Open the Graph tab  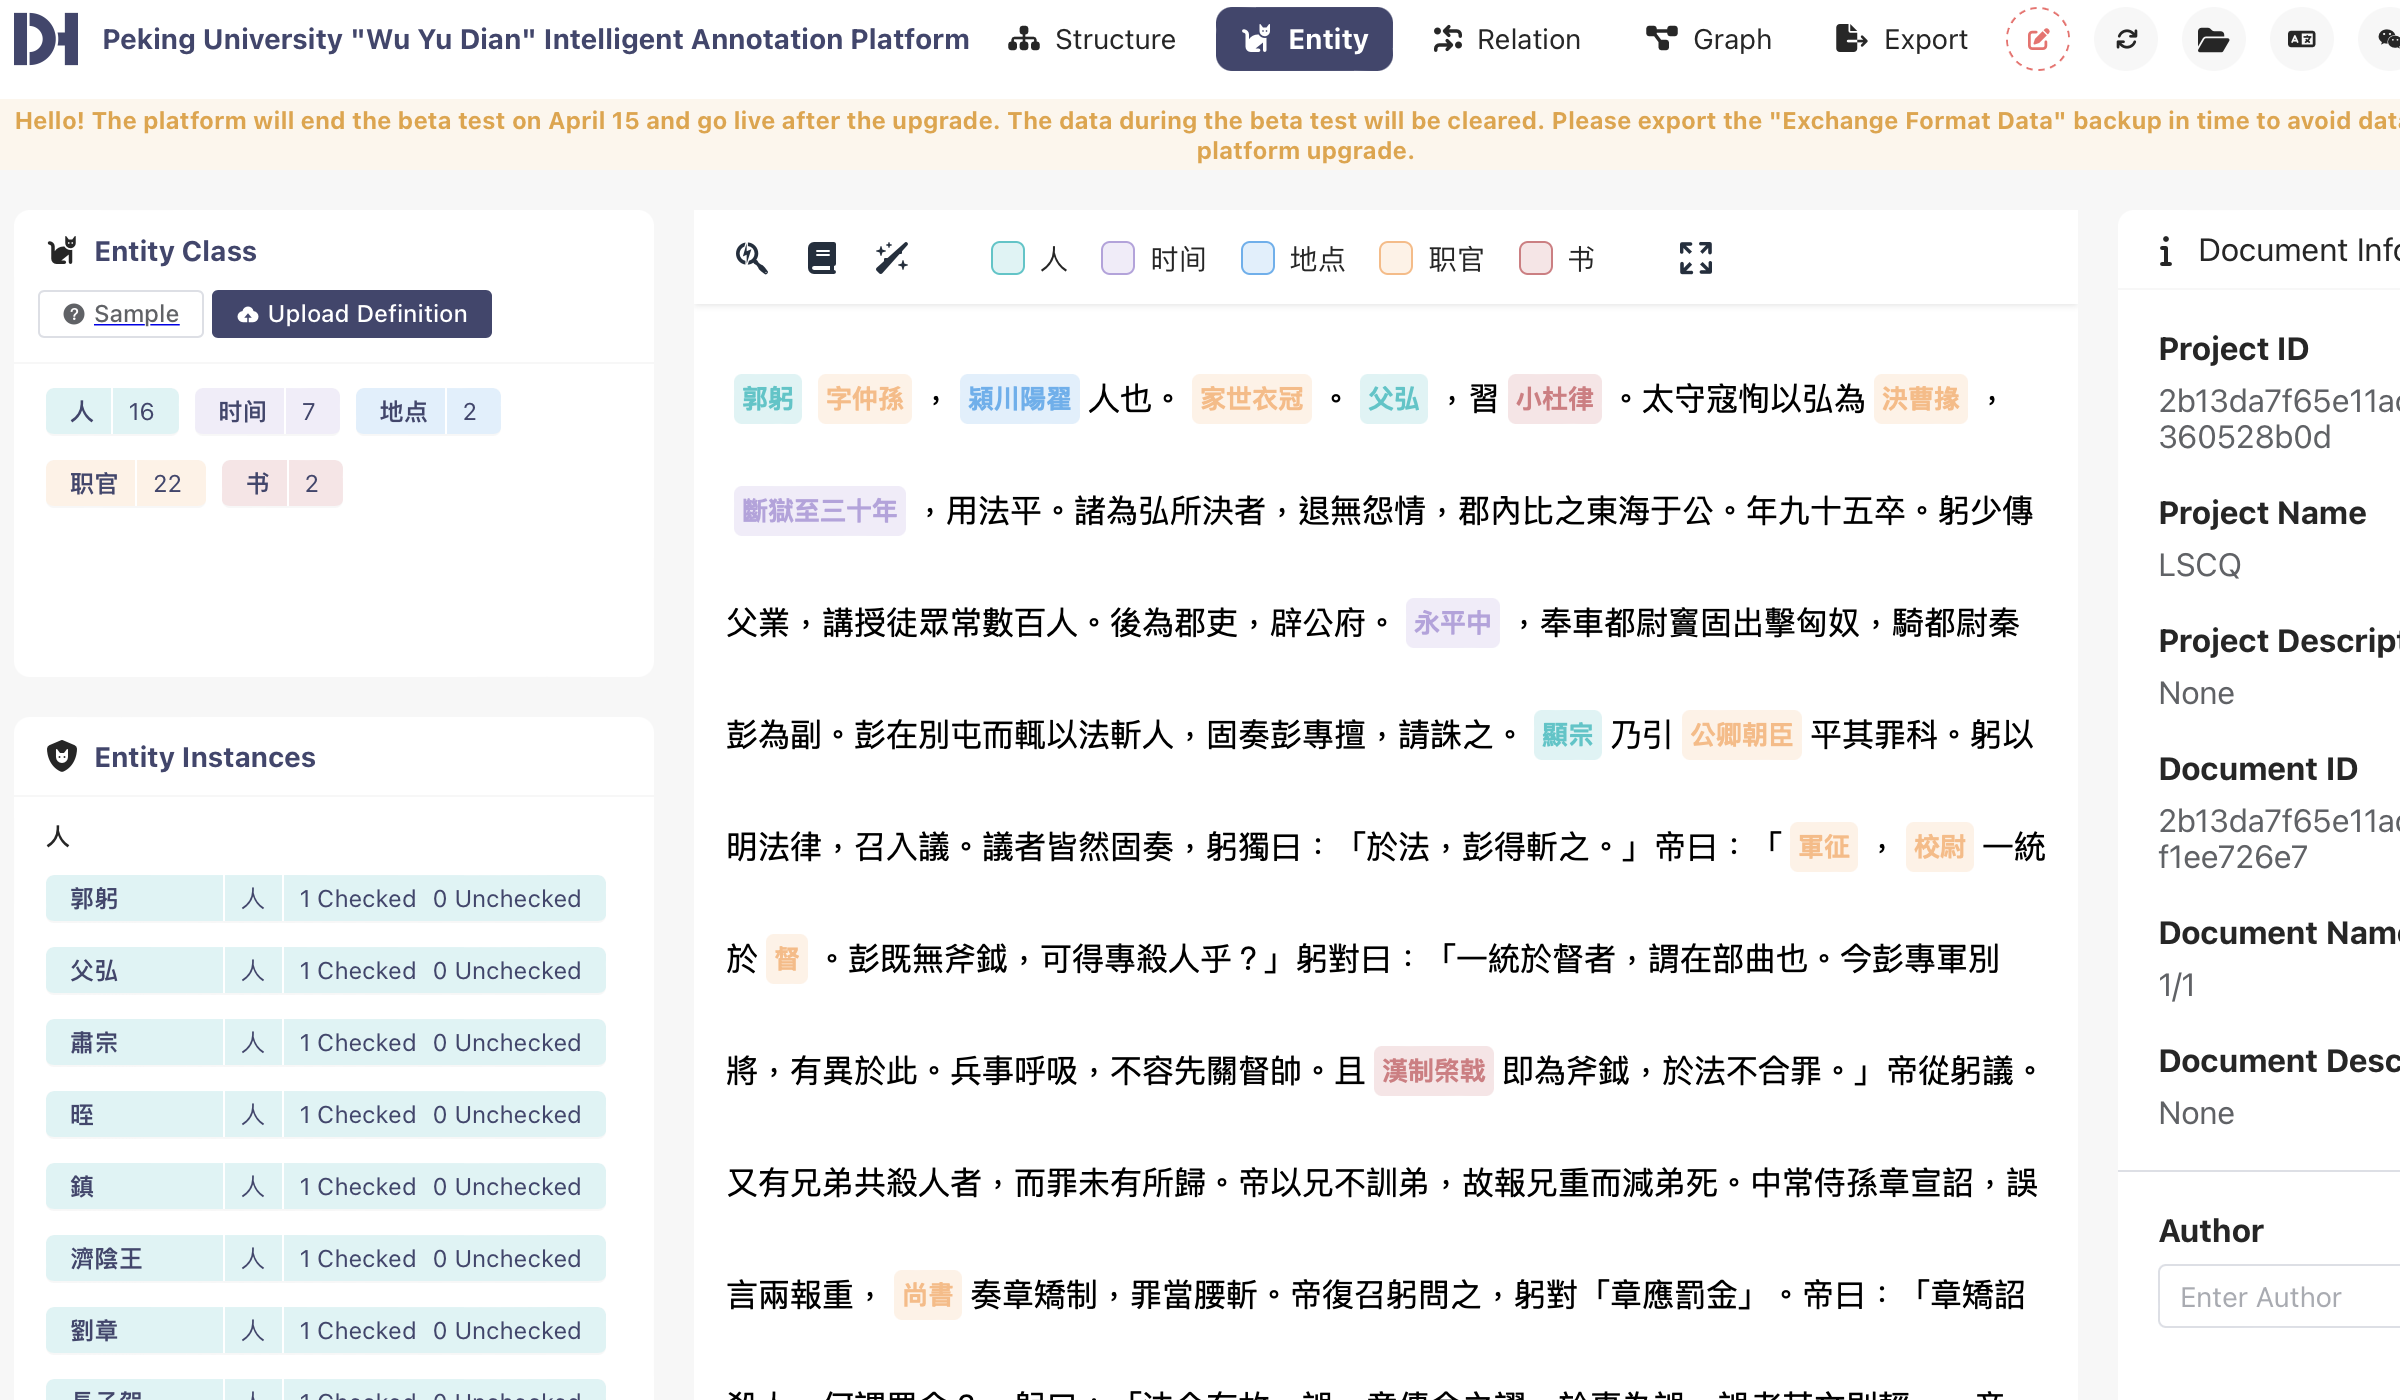[1709, 39]
